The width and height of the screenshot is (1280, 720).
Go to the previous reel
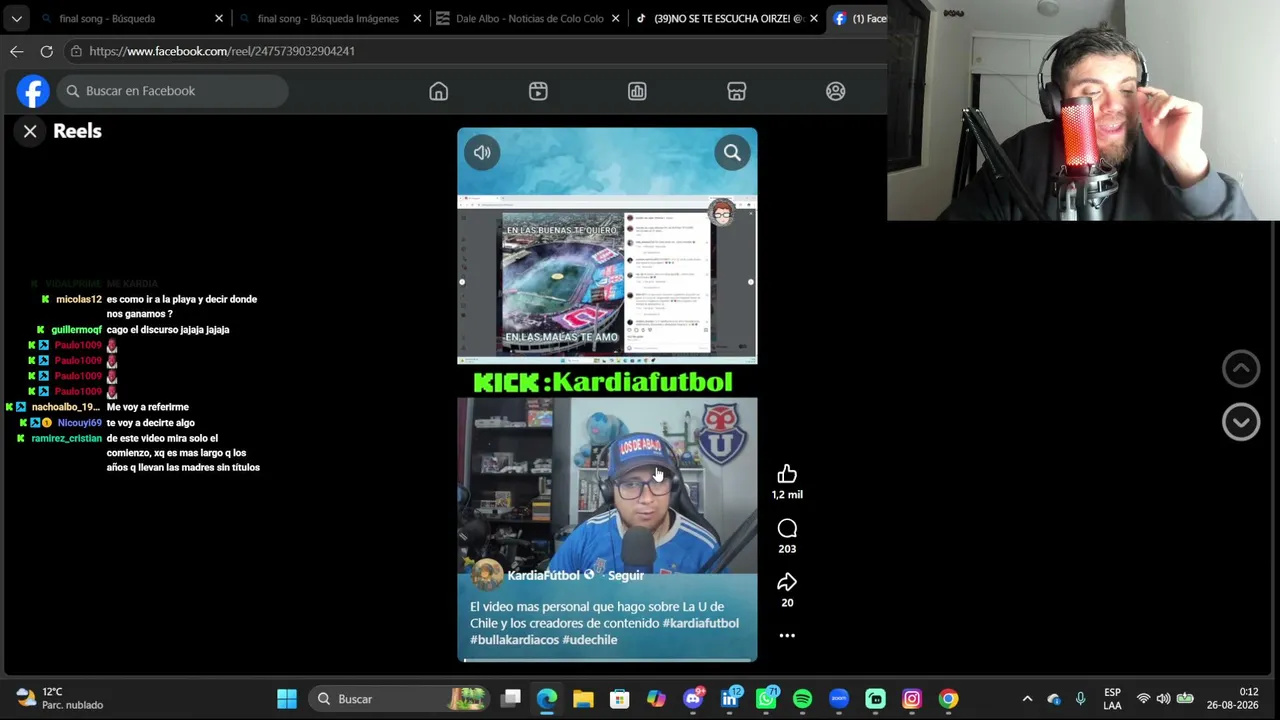click(x=1241, y=368)
